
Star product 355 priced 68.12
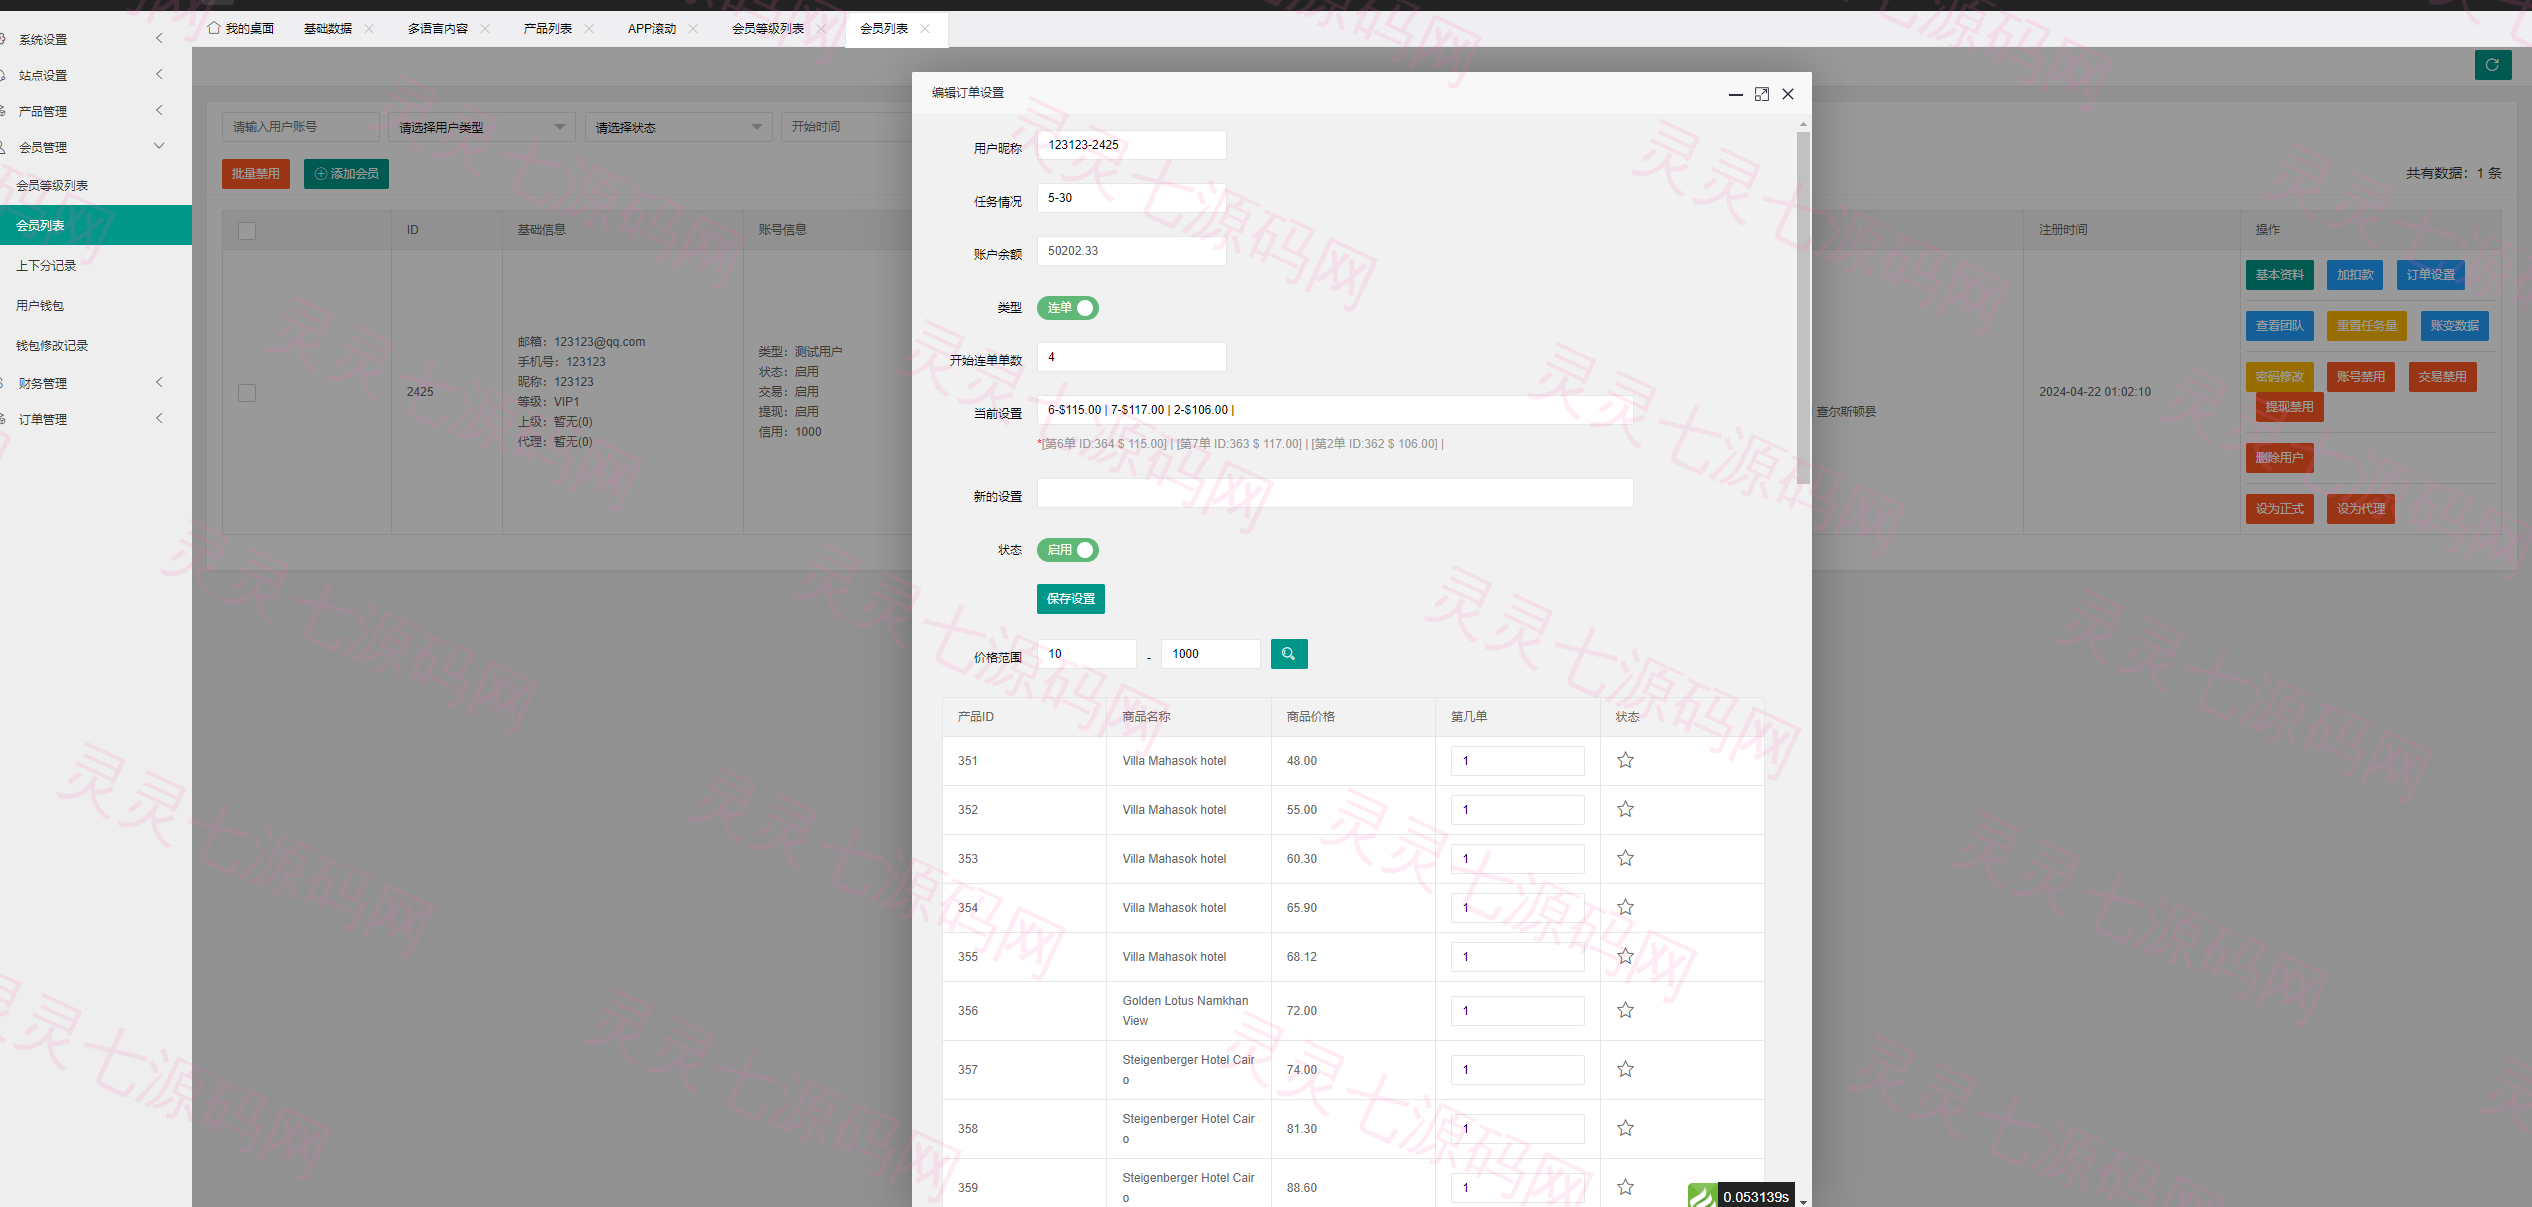(1626, 956)
